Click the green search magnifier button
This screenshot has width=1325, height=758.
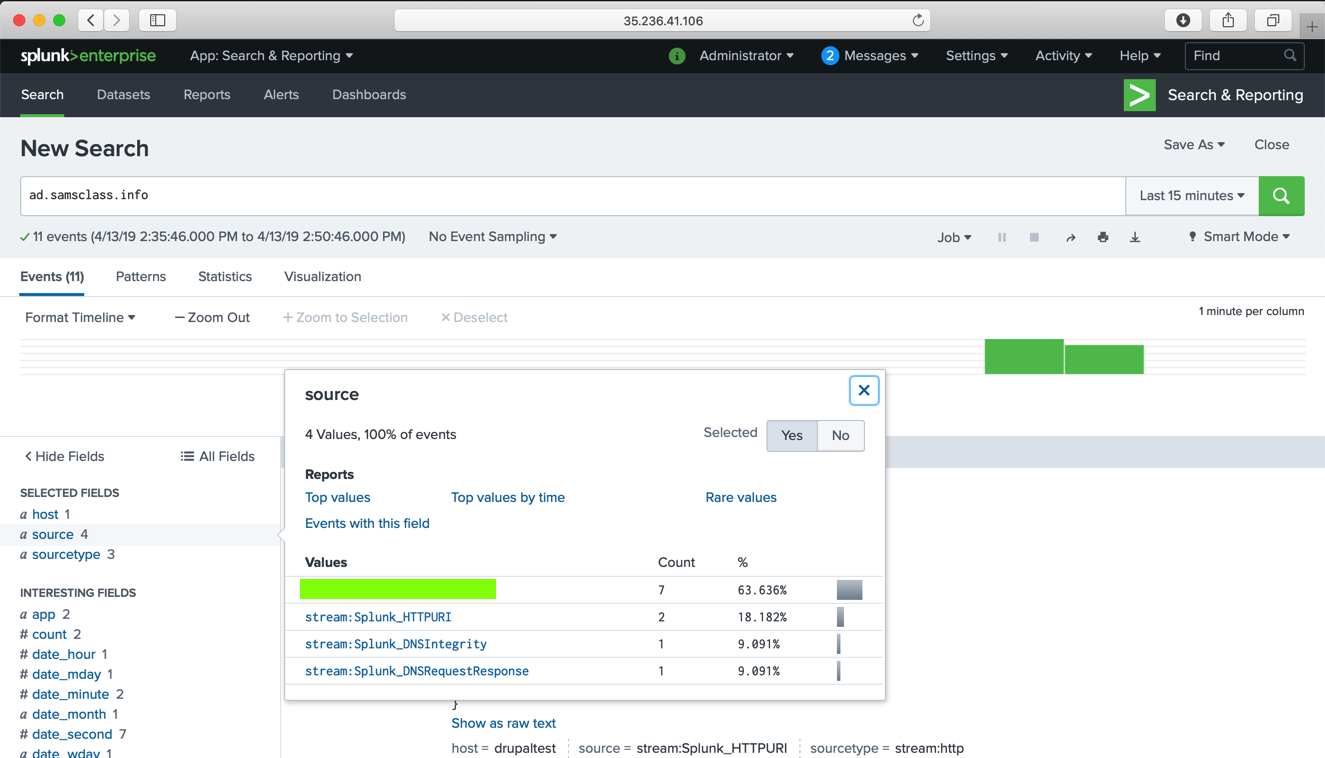point(1281,196)
